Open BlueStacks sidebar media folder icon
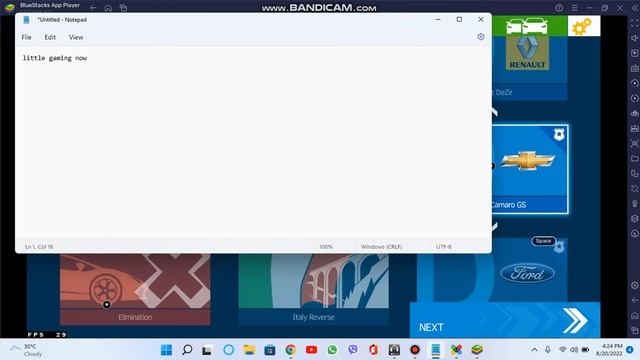 click(x=635, y=158)
